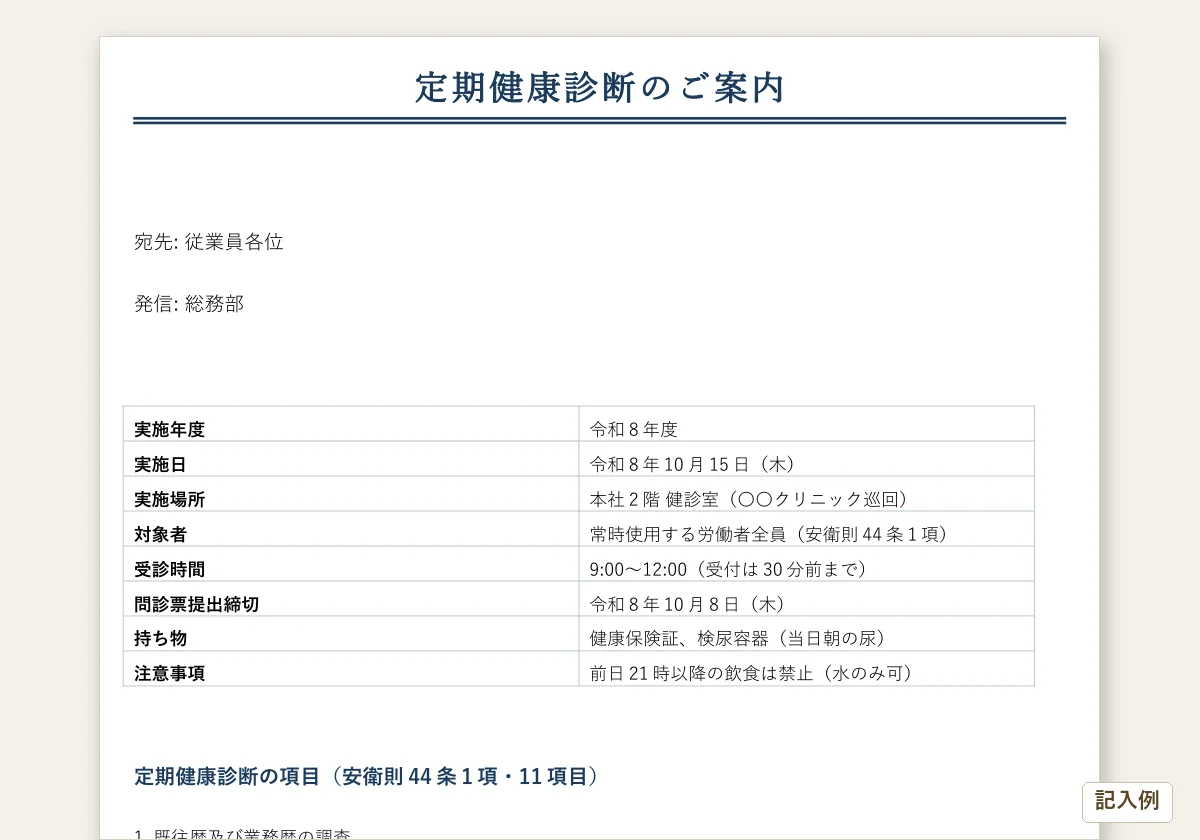Click the 受診時間 label cell
Image resolution: width=1200 pixels, height=840 pixels.
click(351, 564)
